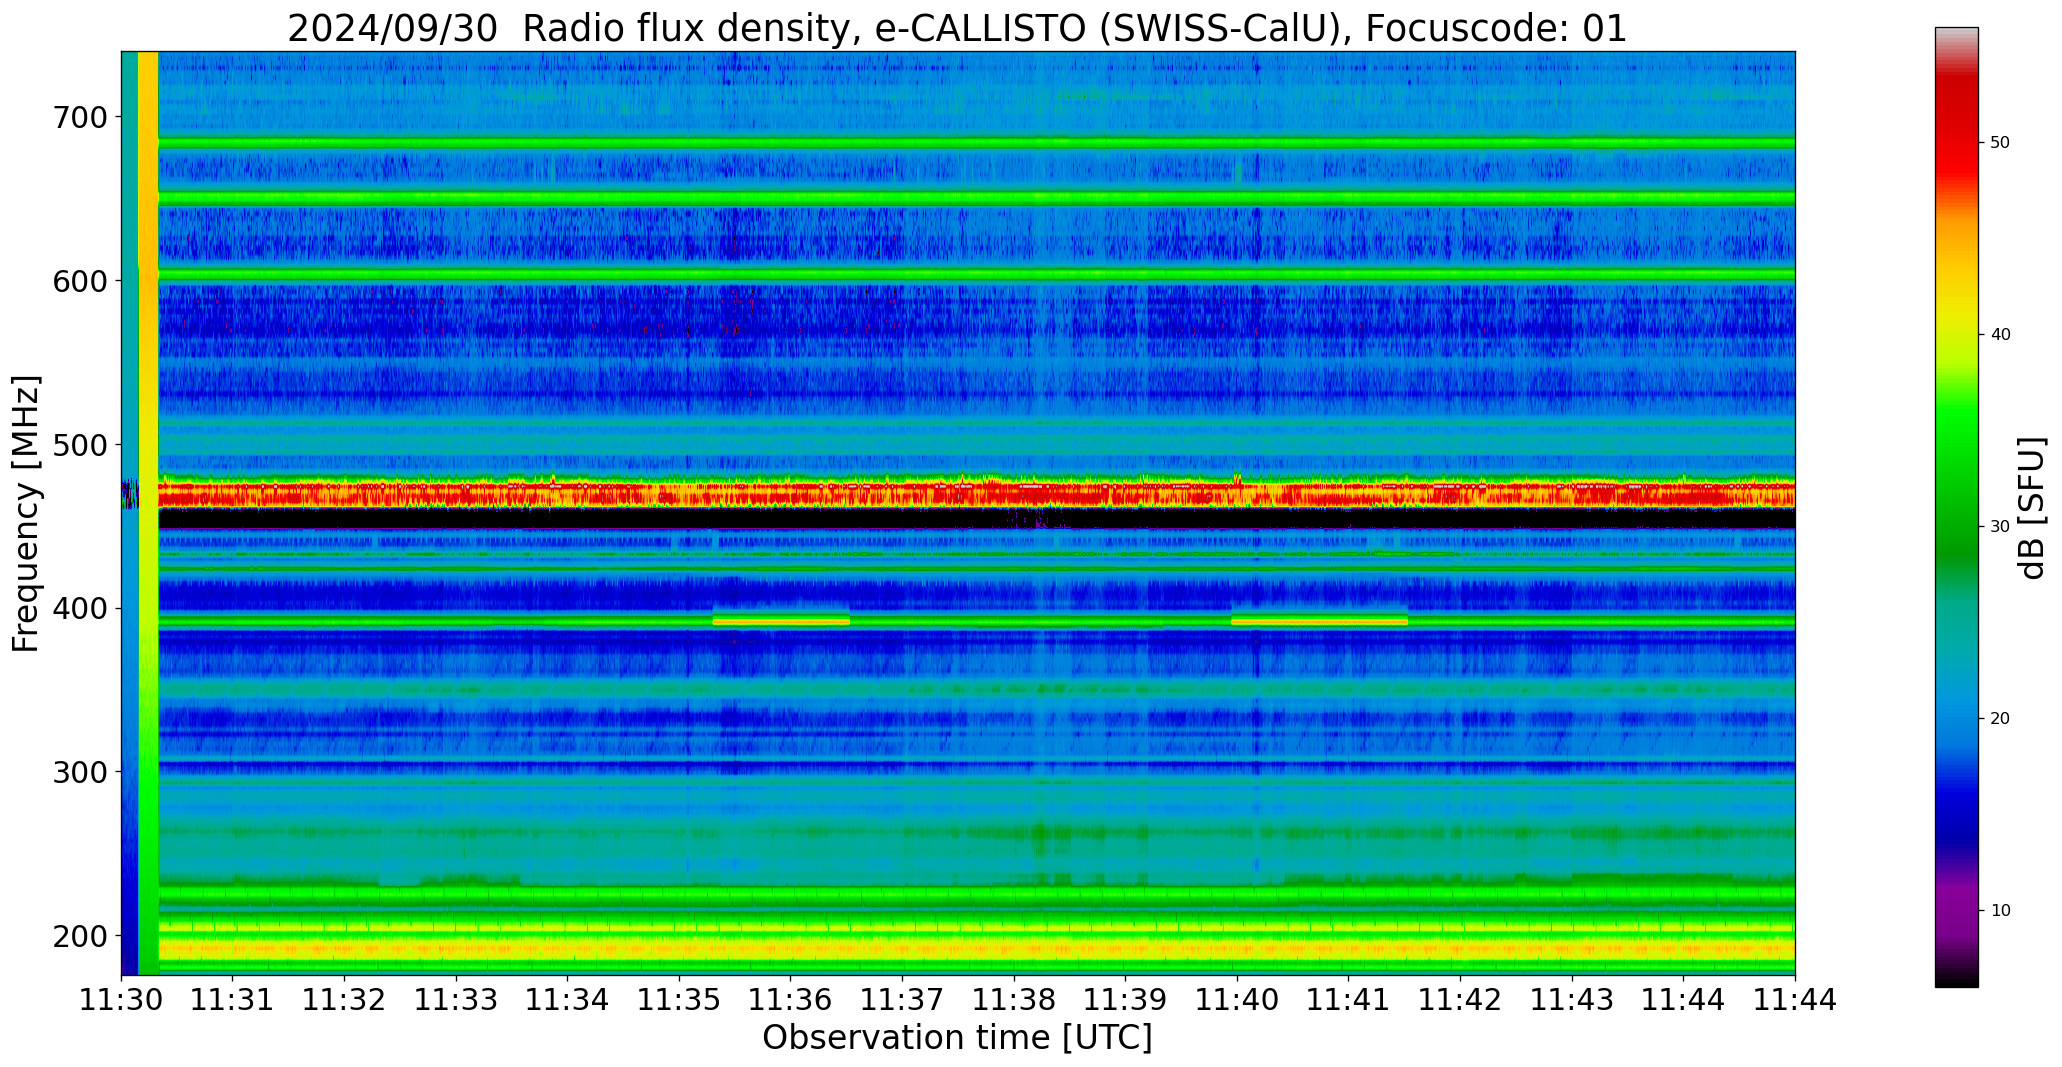
Task: Click the 11:32 time tick label
Action: (345, 1000)
